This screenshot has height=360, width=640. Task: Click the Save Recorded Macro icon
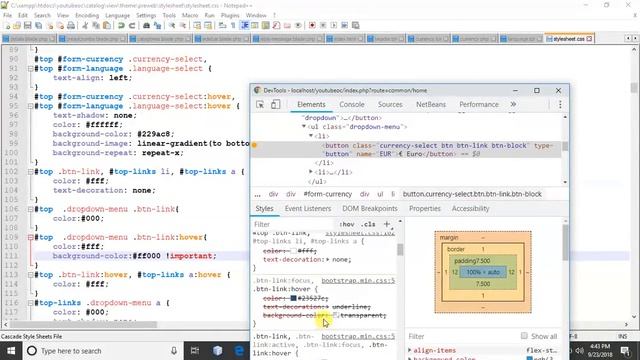point(356,25)
